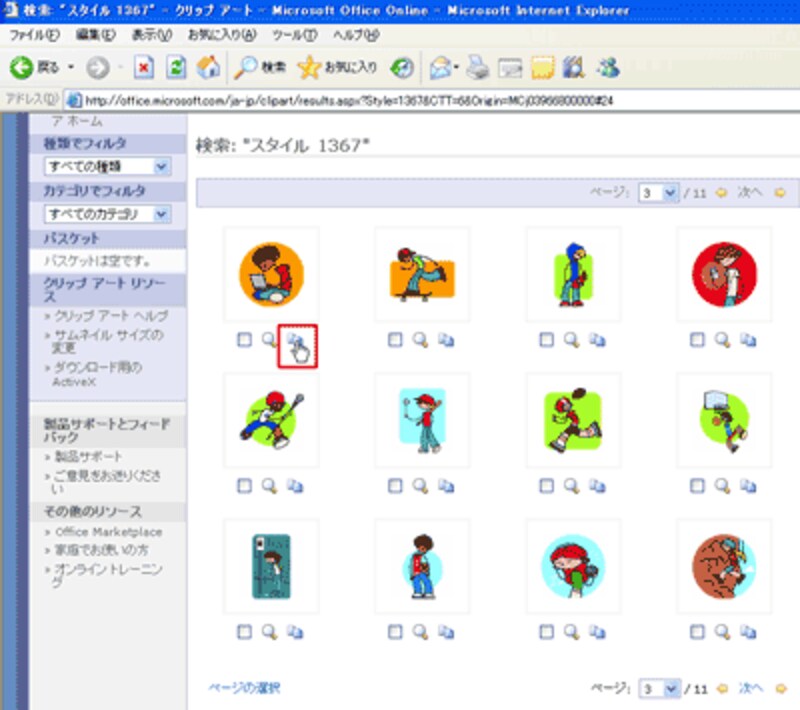
Task: Copy the basketball dunk clip art
Action: [748, 486]
